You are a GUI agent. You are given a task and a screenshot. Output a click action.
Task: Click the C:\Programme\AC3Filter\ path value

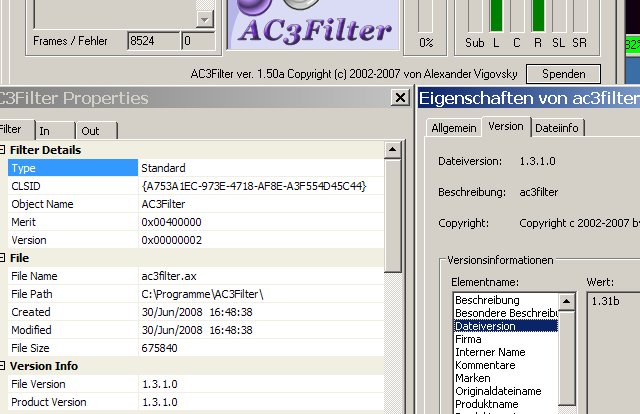(202, 294)
